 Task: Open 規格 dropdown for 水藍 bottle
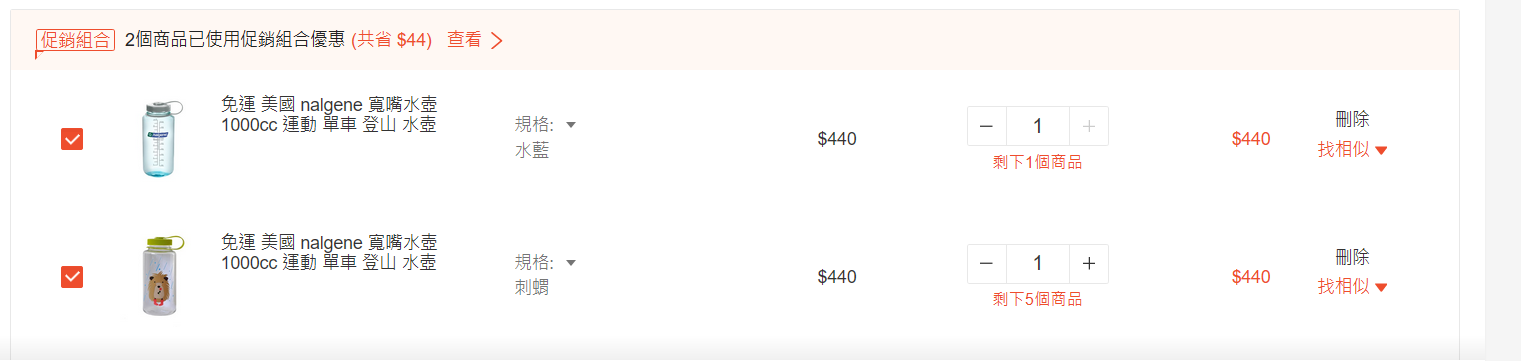click(x=545, y=125)
